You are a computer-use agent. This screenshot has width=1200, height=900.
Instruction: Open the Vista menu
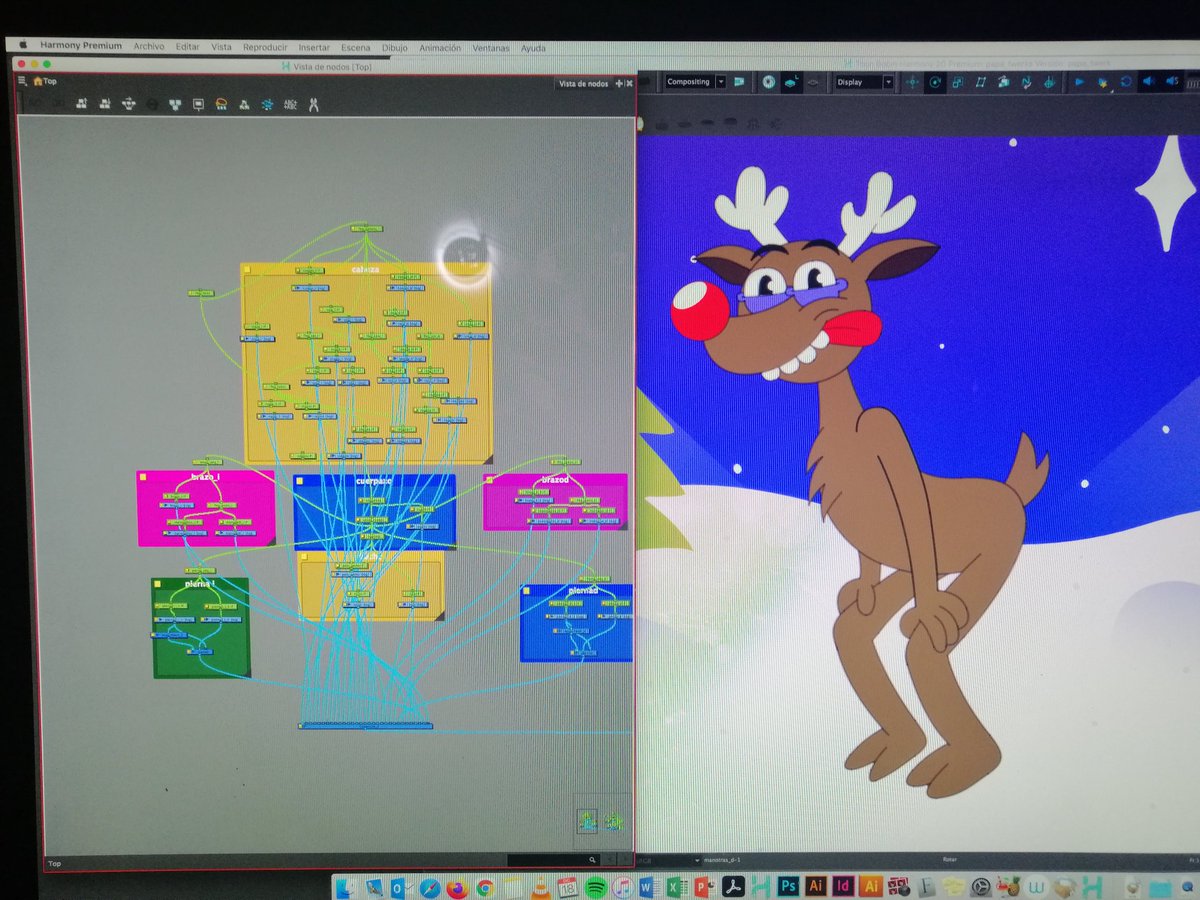tap(221, 47)
